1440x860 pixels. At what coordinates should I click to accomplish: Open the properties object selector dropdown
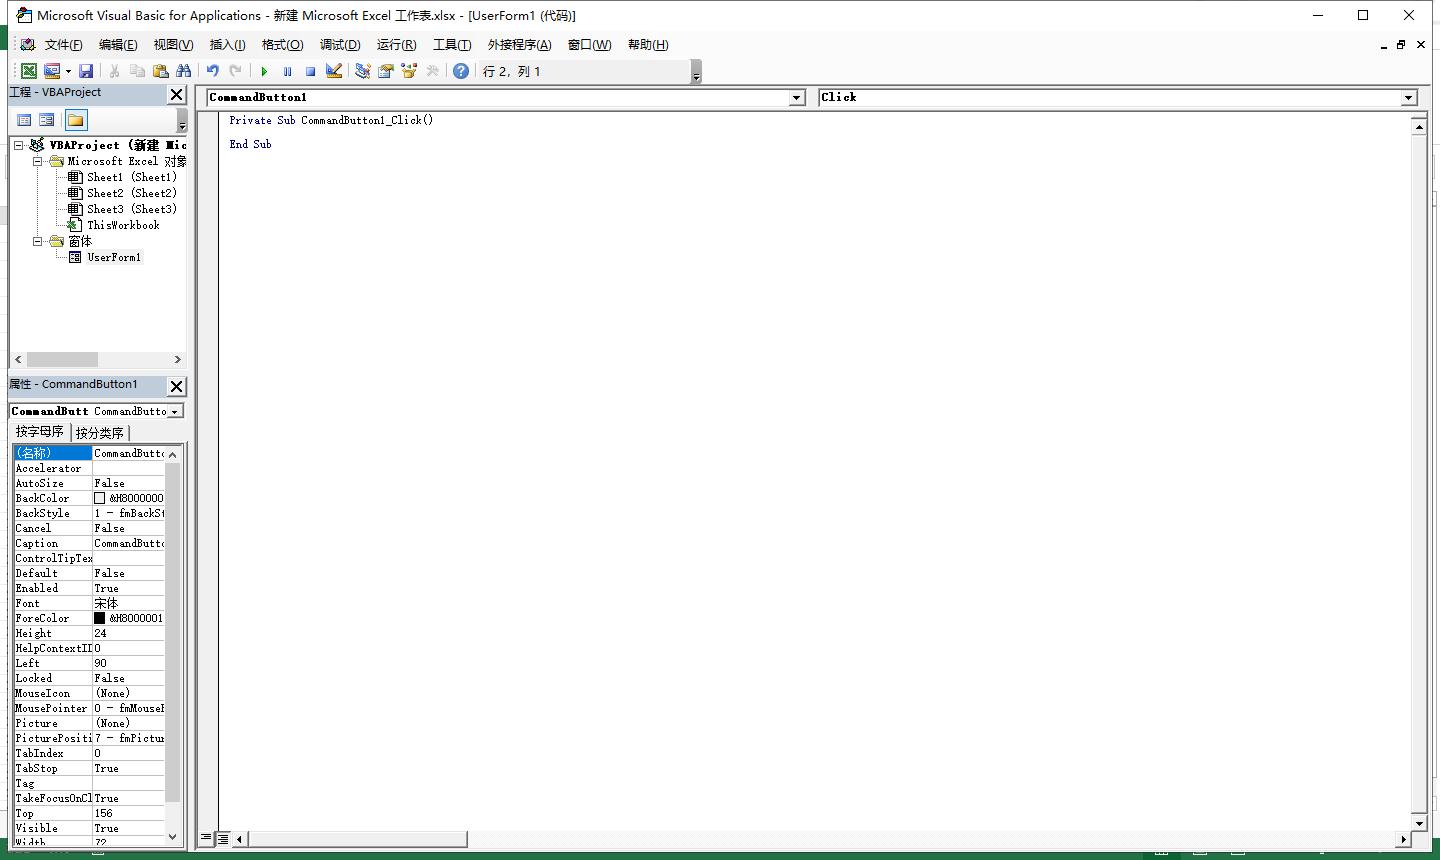(175, 411)
